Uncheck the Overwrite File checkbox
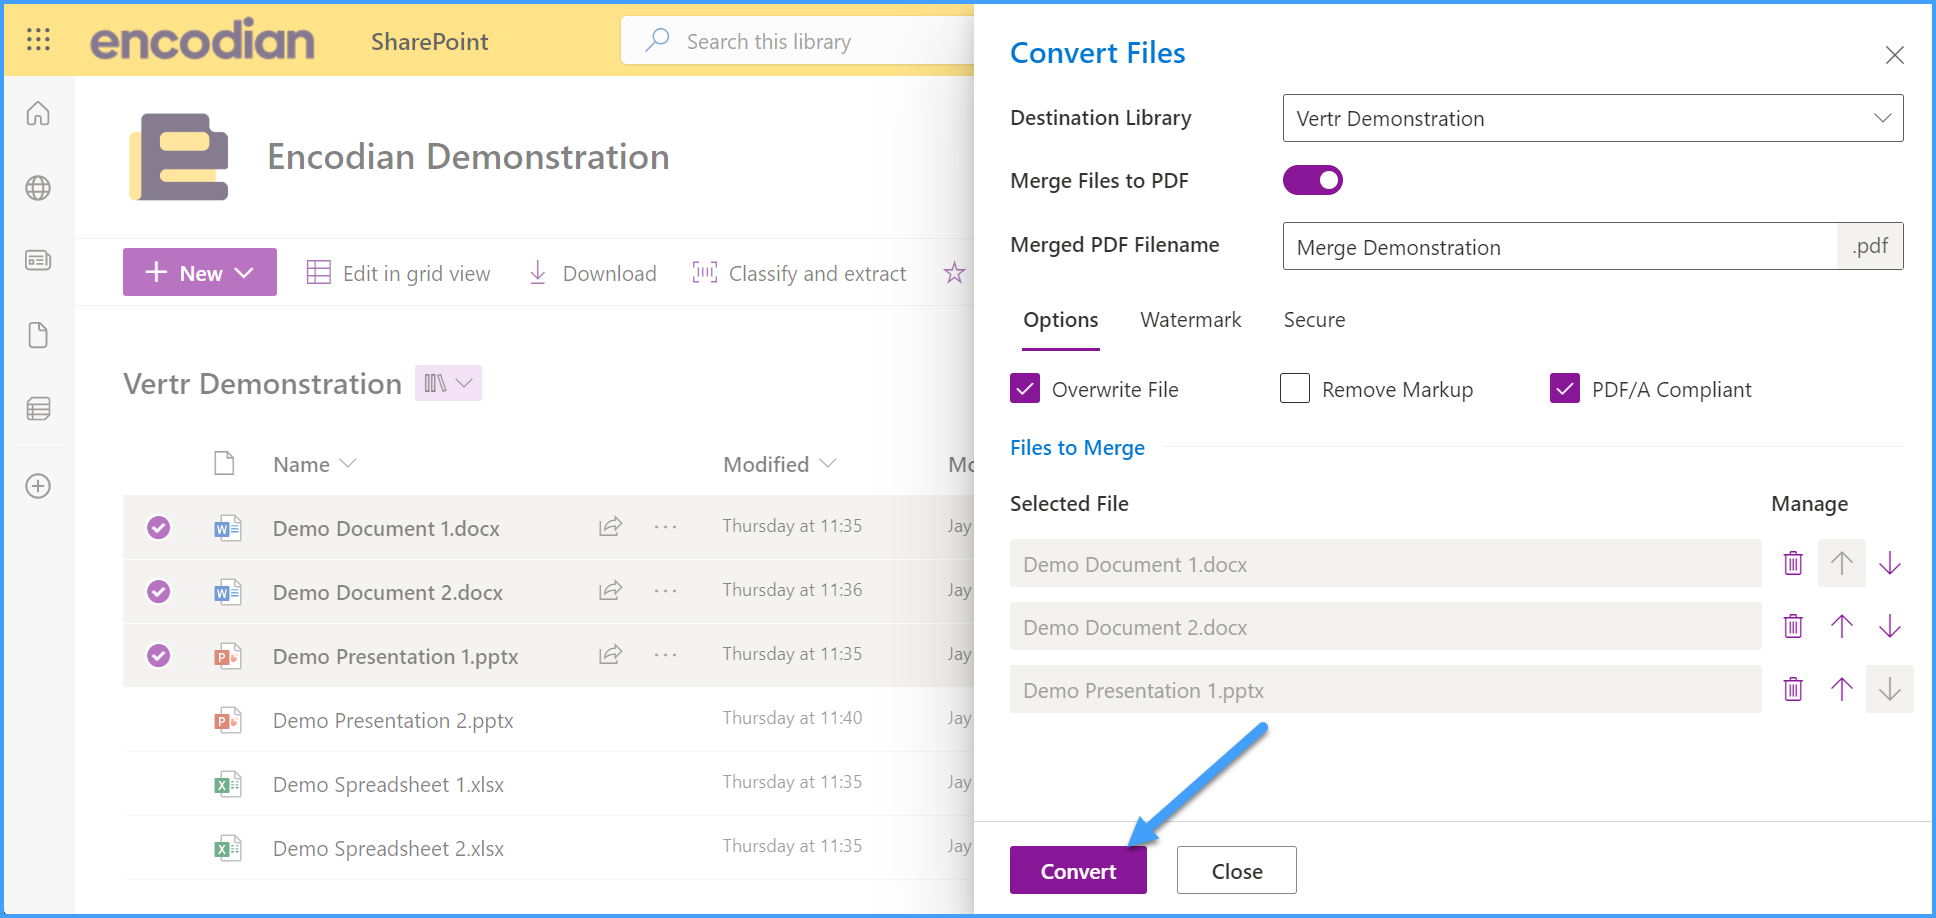The width and height of the screenshot is (1936, 918). 1025,388
